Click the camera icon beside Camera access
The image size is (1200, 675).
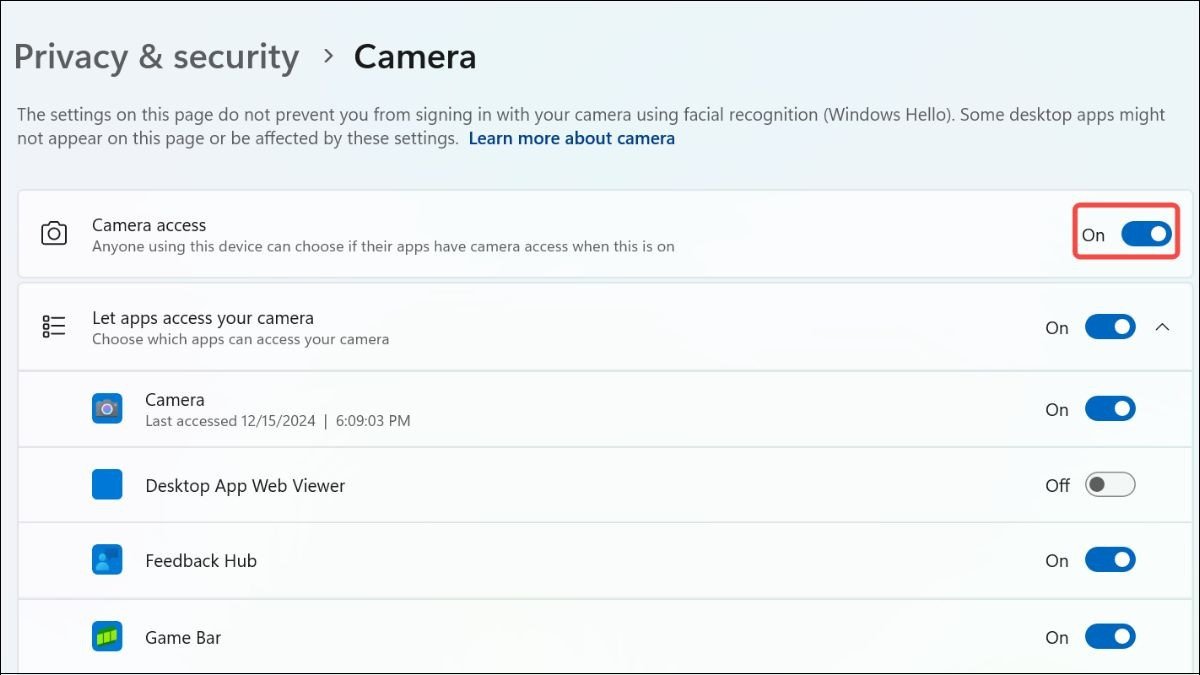pyautogui.click(x=53, y=233)
